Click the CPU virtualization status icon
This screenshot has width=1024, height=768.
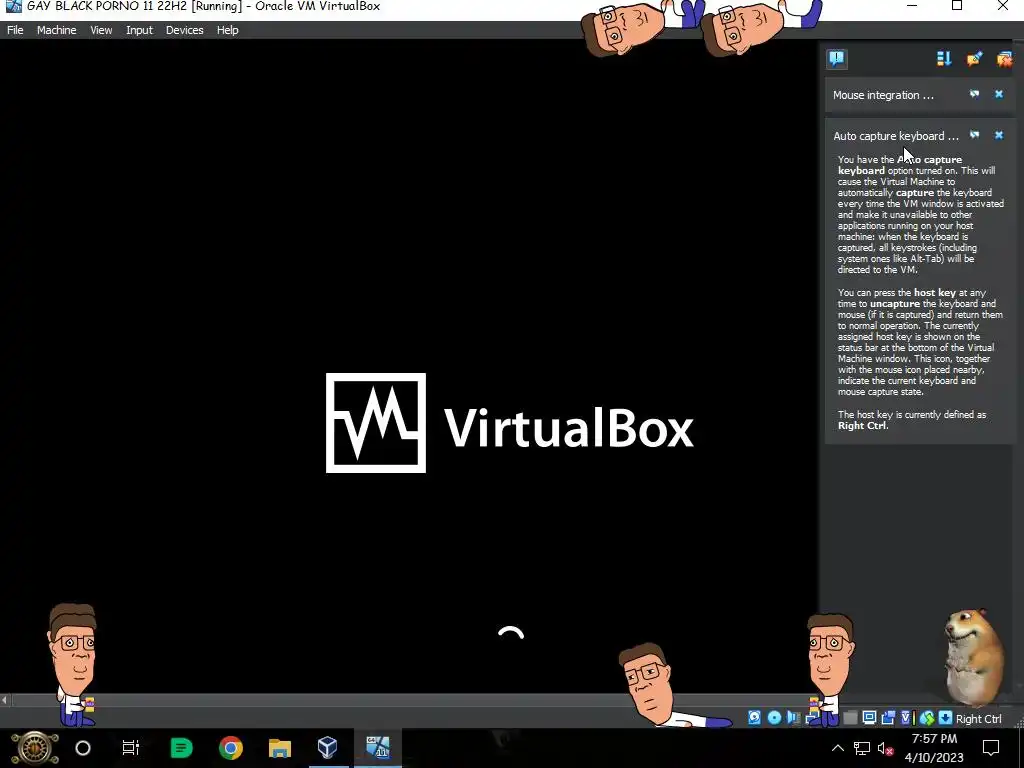906,718
